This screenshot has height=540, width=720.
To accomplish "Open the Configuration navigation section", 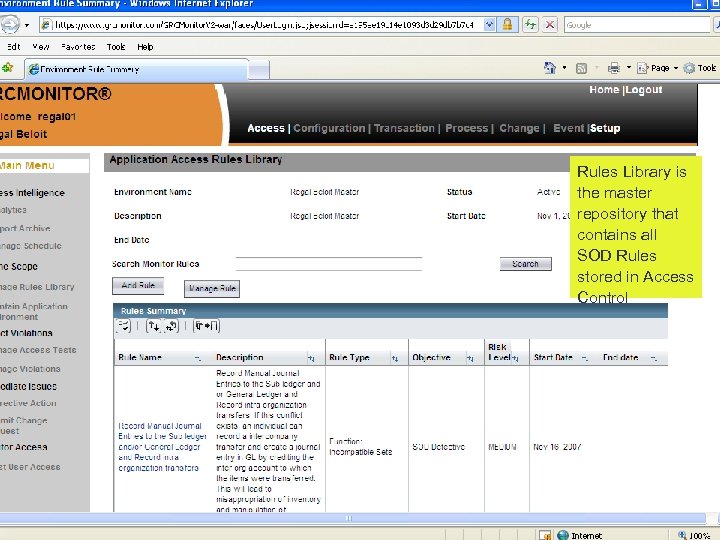I will (329, 128).
